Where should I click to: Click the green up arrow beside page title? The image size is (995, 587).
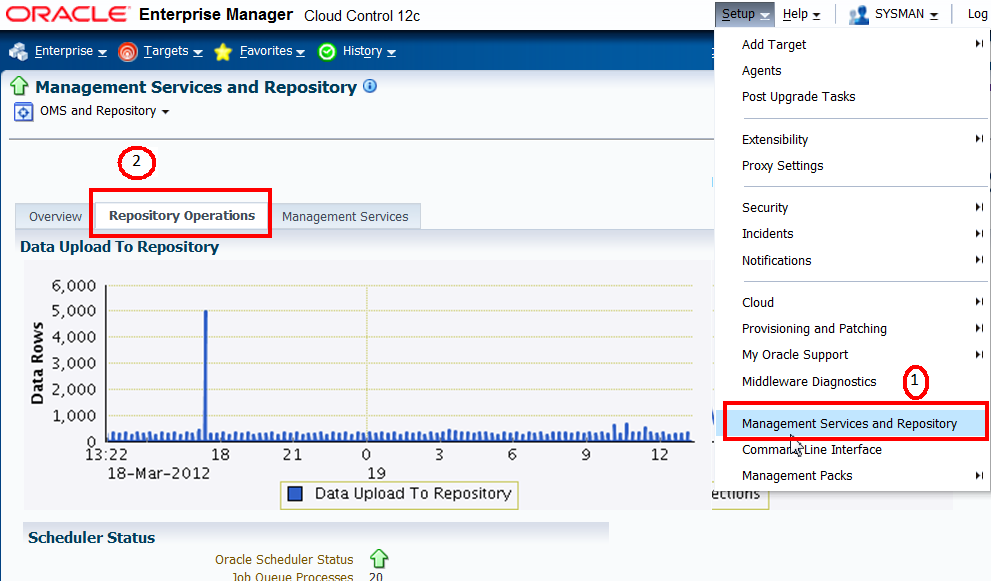click(19, 86)
